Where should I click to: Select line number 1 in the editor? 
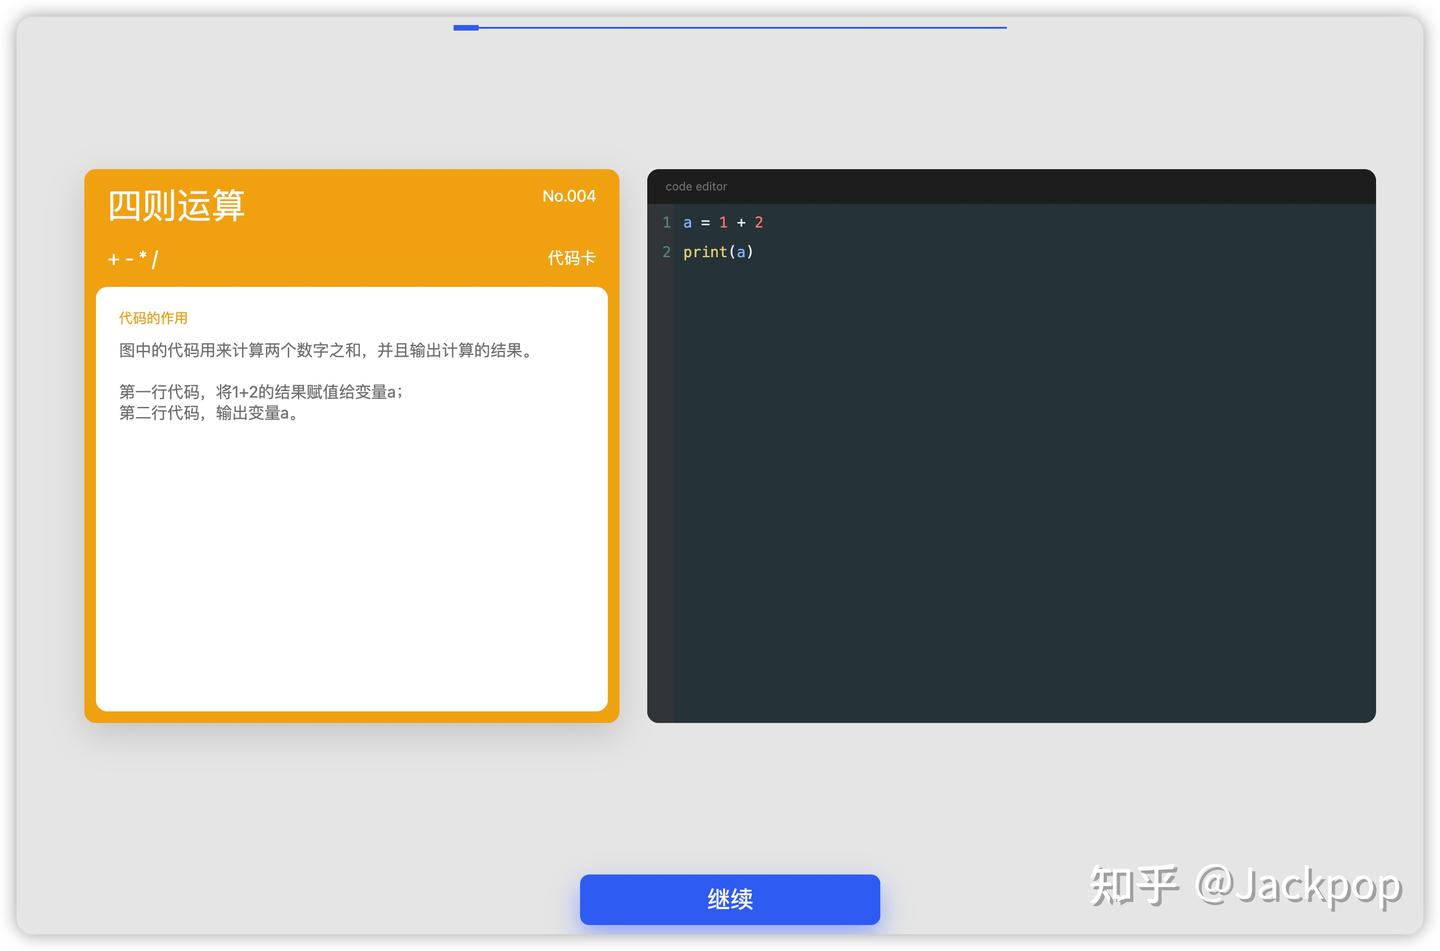coord(666,222)
